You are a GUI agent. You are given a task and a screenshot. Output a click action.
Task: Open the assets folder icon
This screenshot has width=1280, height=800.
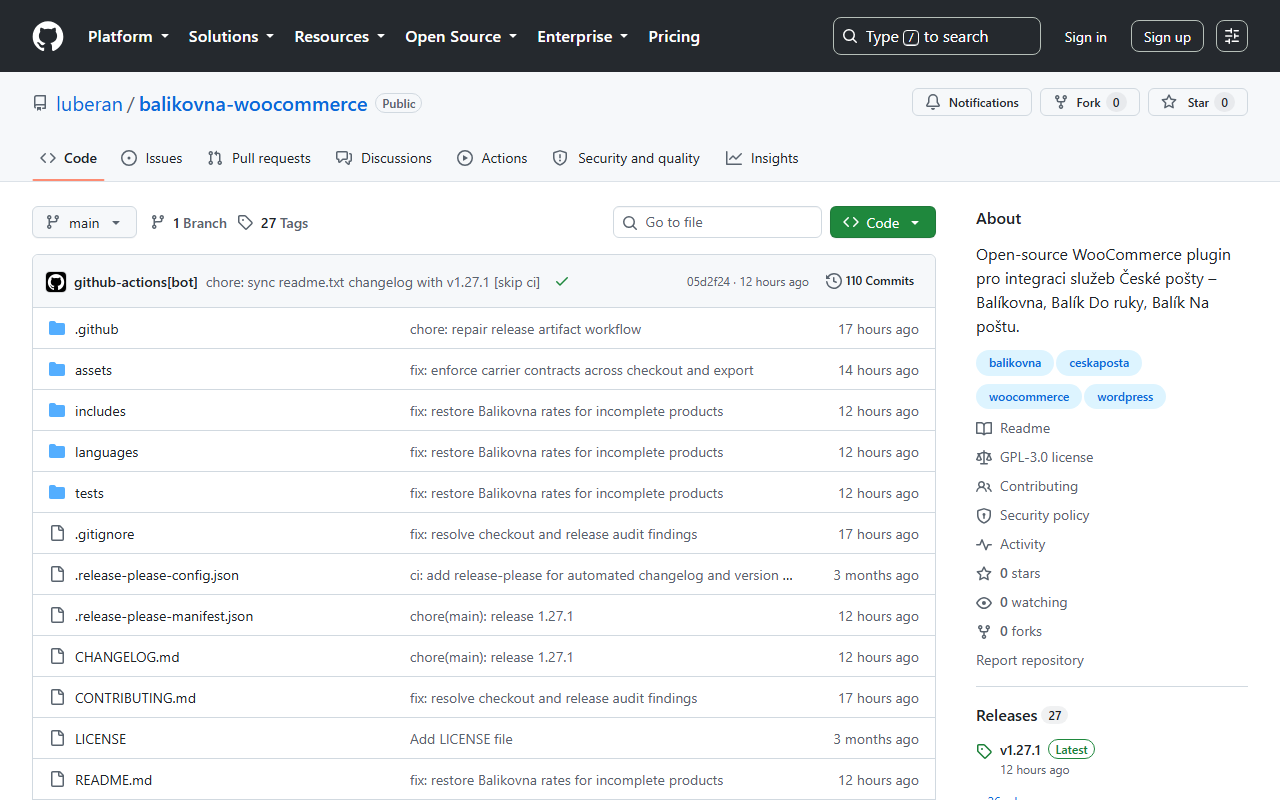coord(57,370)
